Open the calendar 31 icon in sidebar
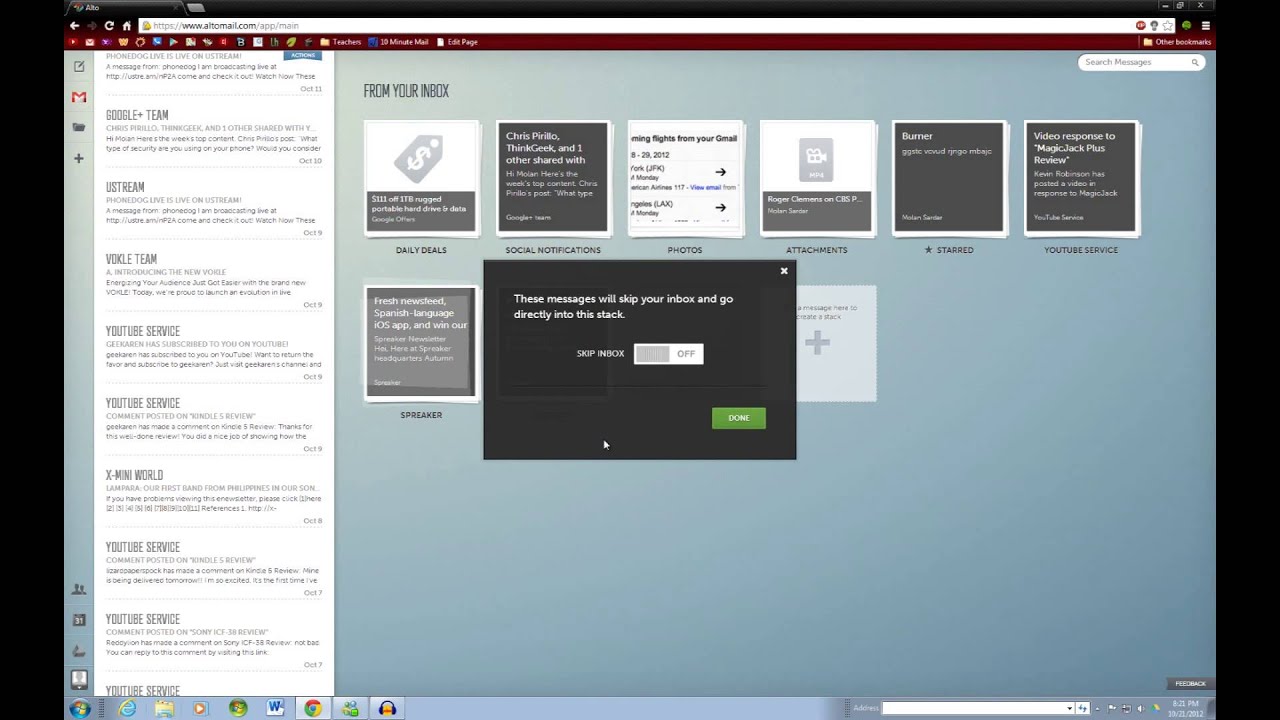The height and width of the screenshot is (720, 1280). coord(79,620)
